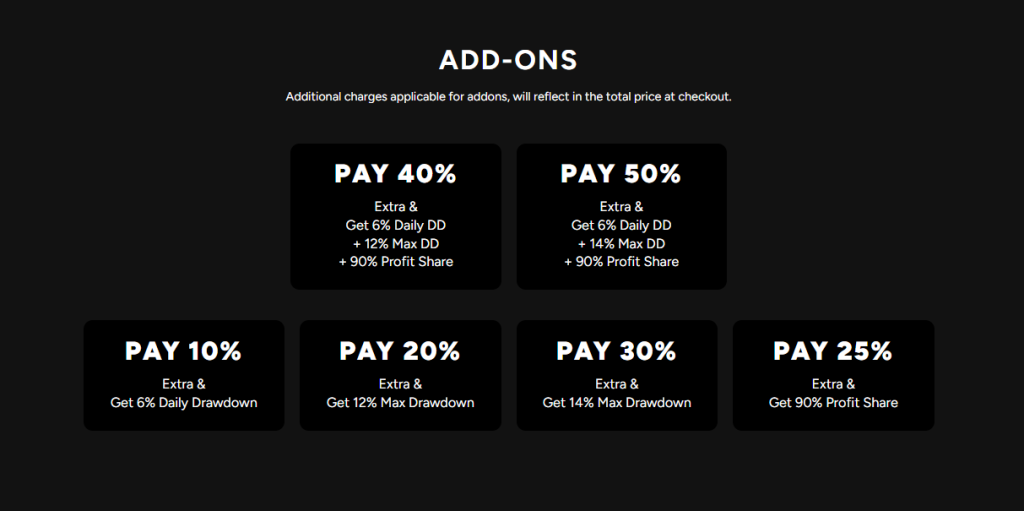
Task: Click the ADD-ONS section heading
Action: 508,60
